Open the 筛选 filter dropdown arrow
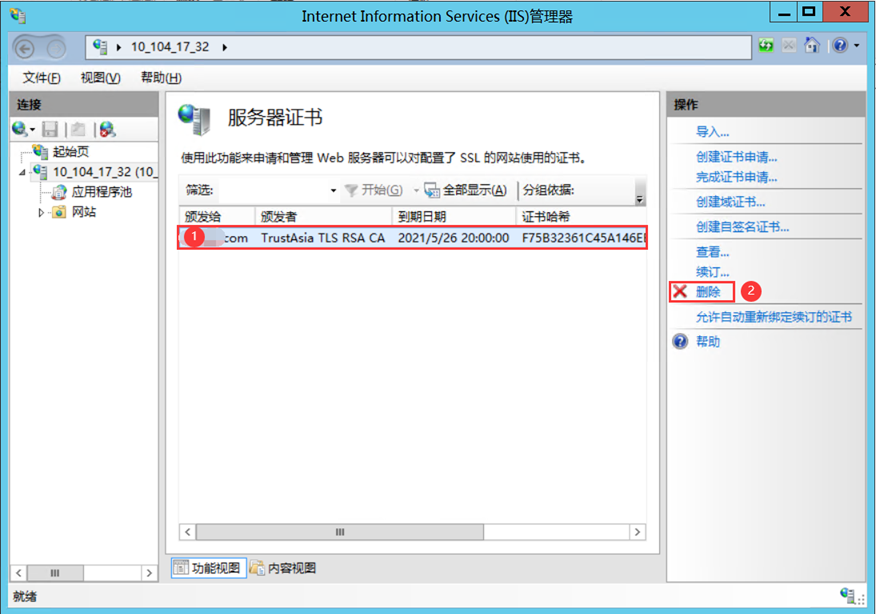 click(333, 191)
